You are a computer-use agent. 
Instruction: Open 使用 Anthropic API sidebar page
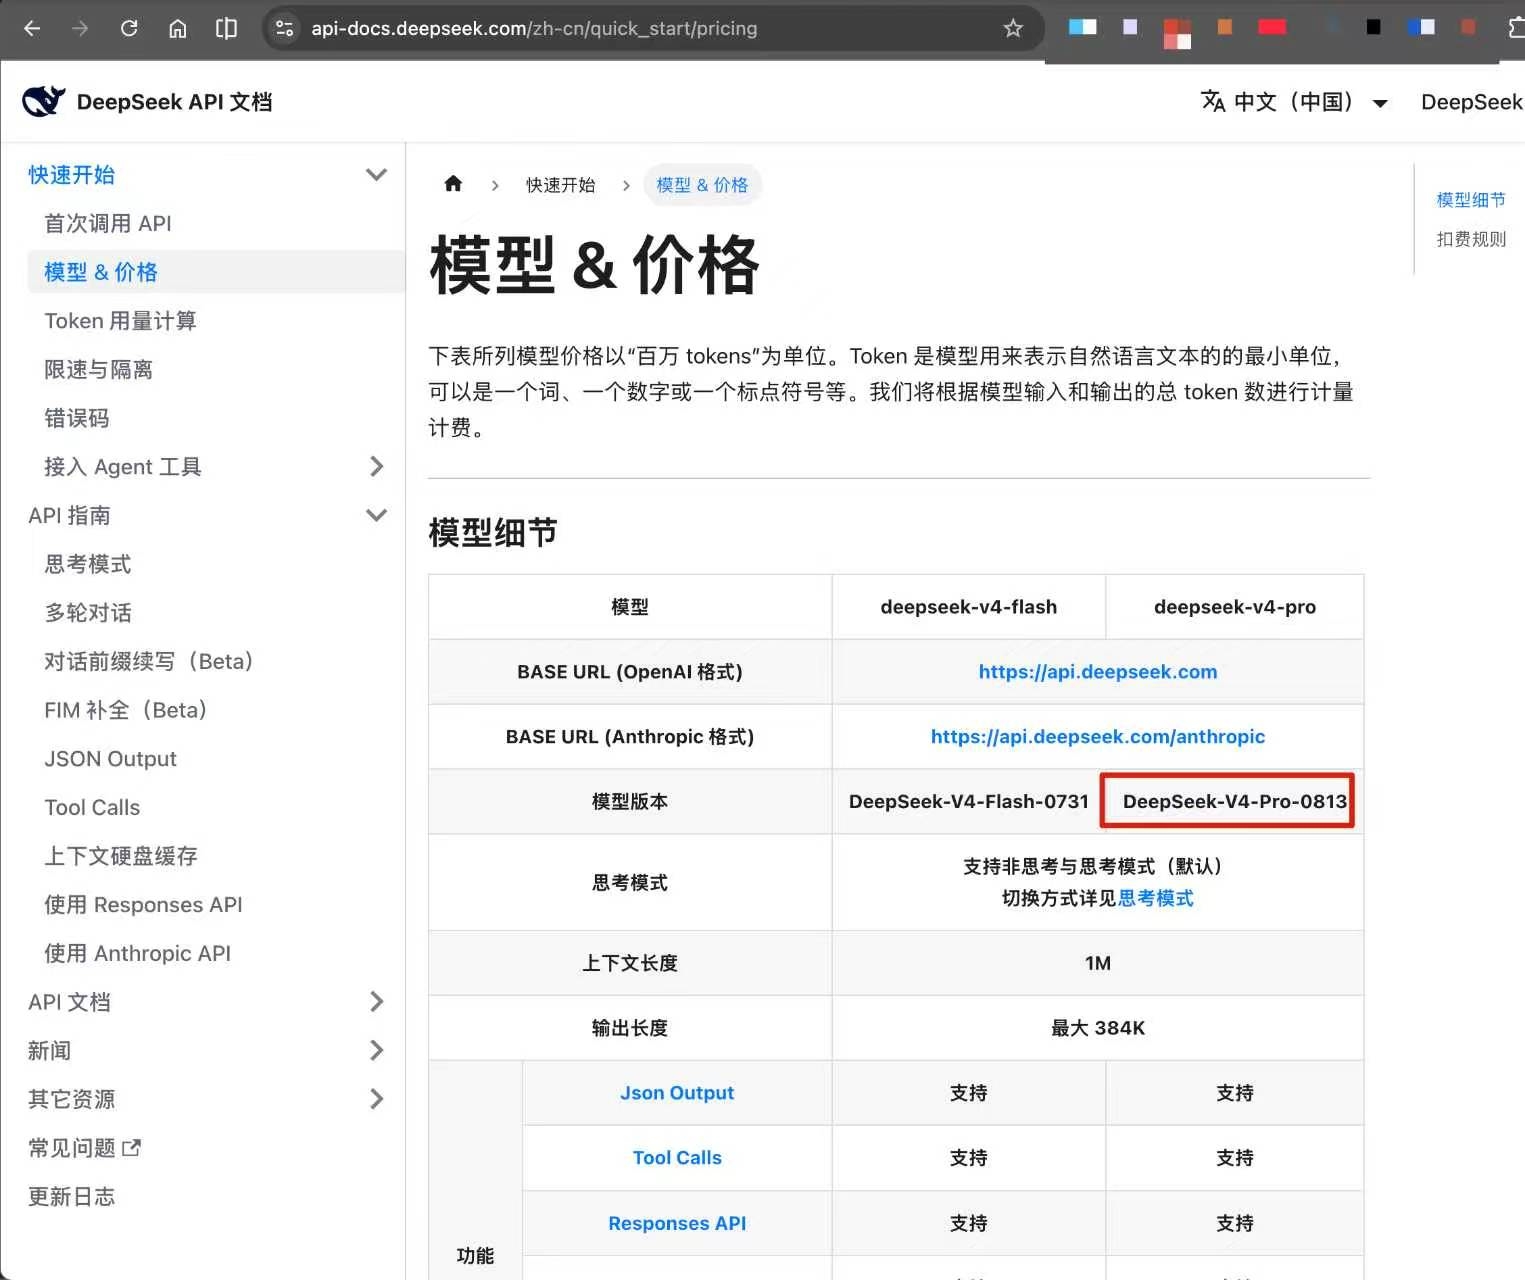pyautogui.click(x=137, y=953)
